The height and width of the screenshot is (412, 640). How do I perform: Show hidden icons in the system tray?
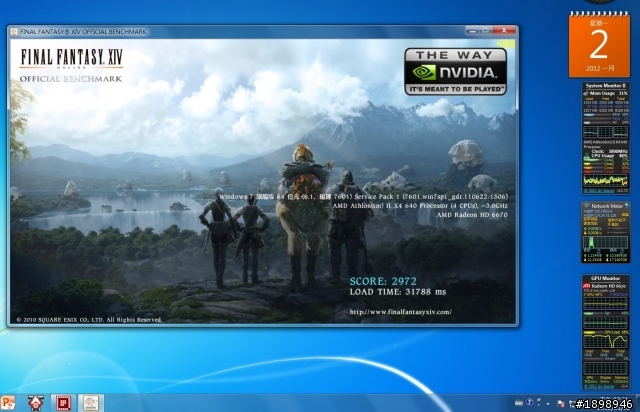(548, 404)
